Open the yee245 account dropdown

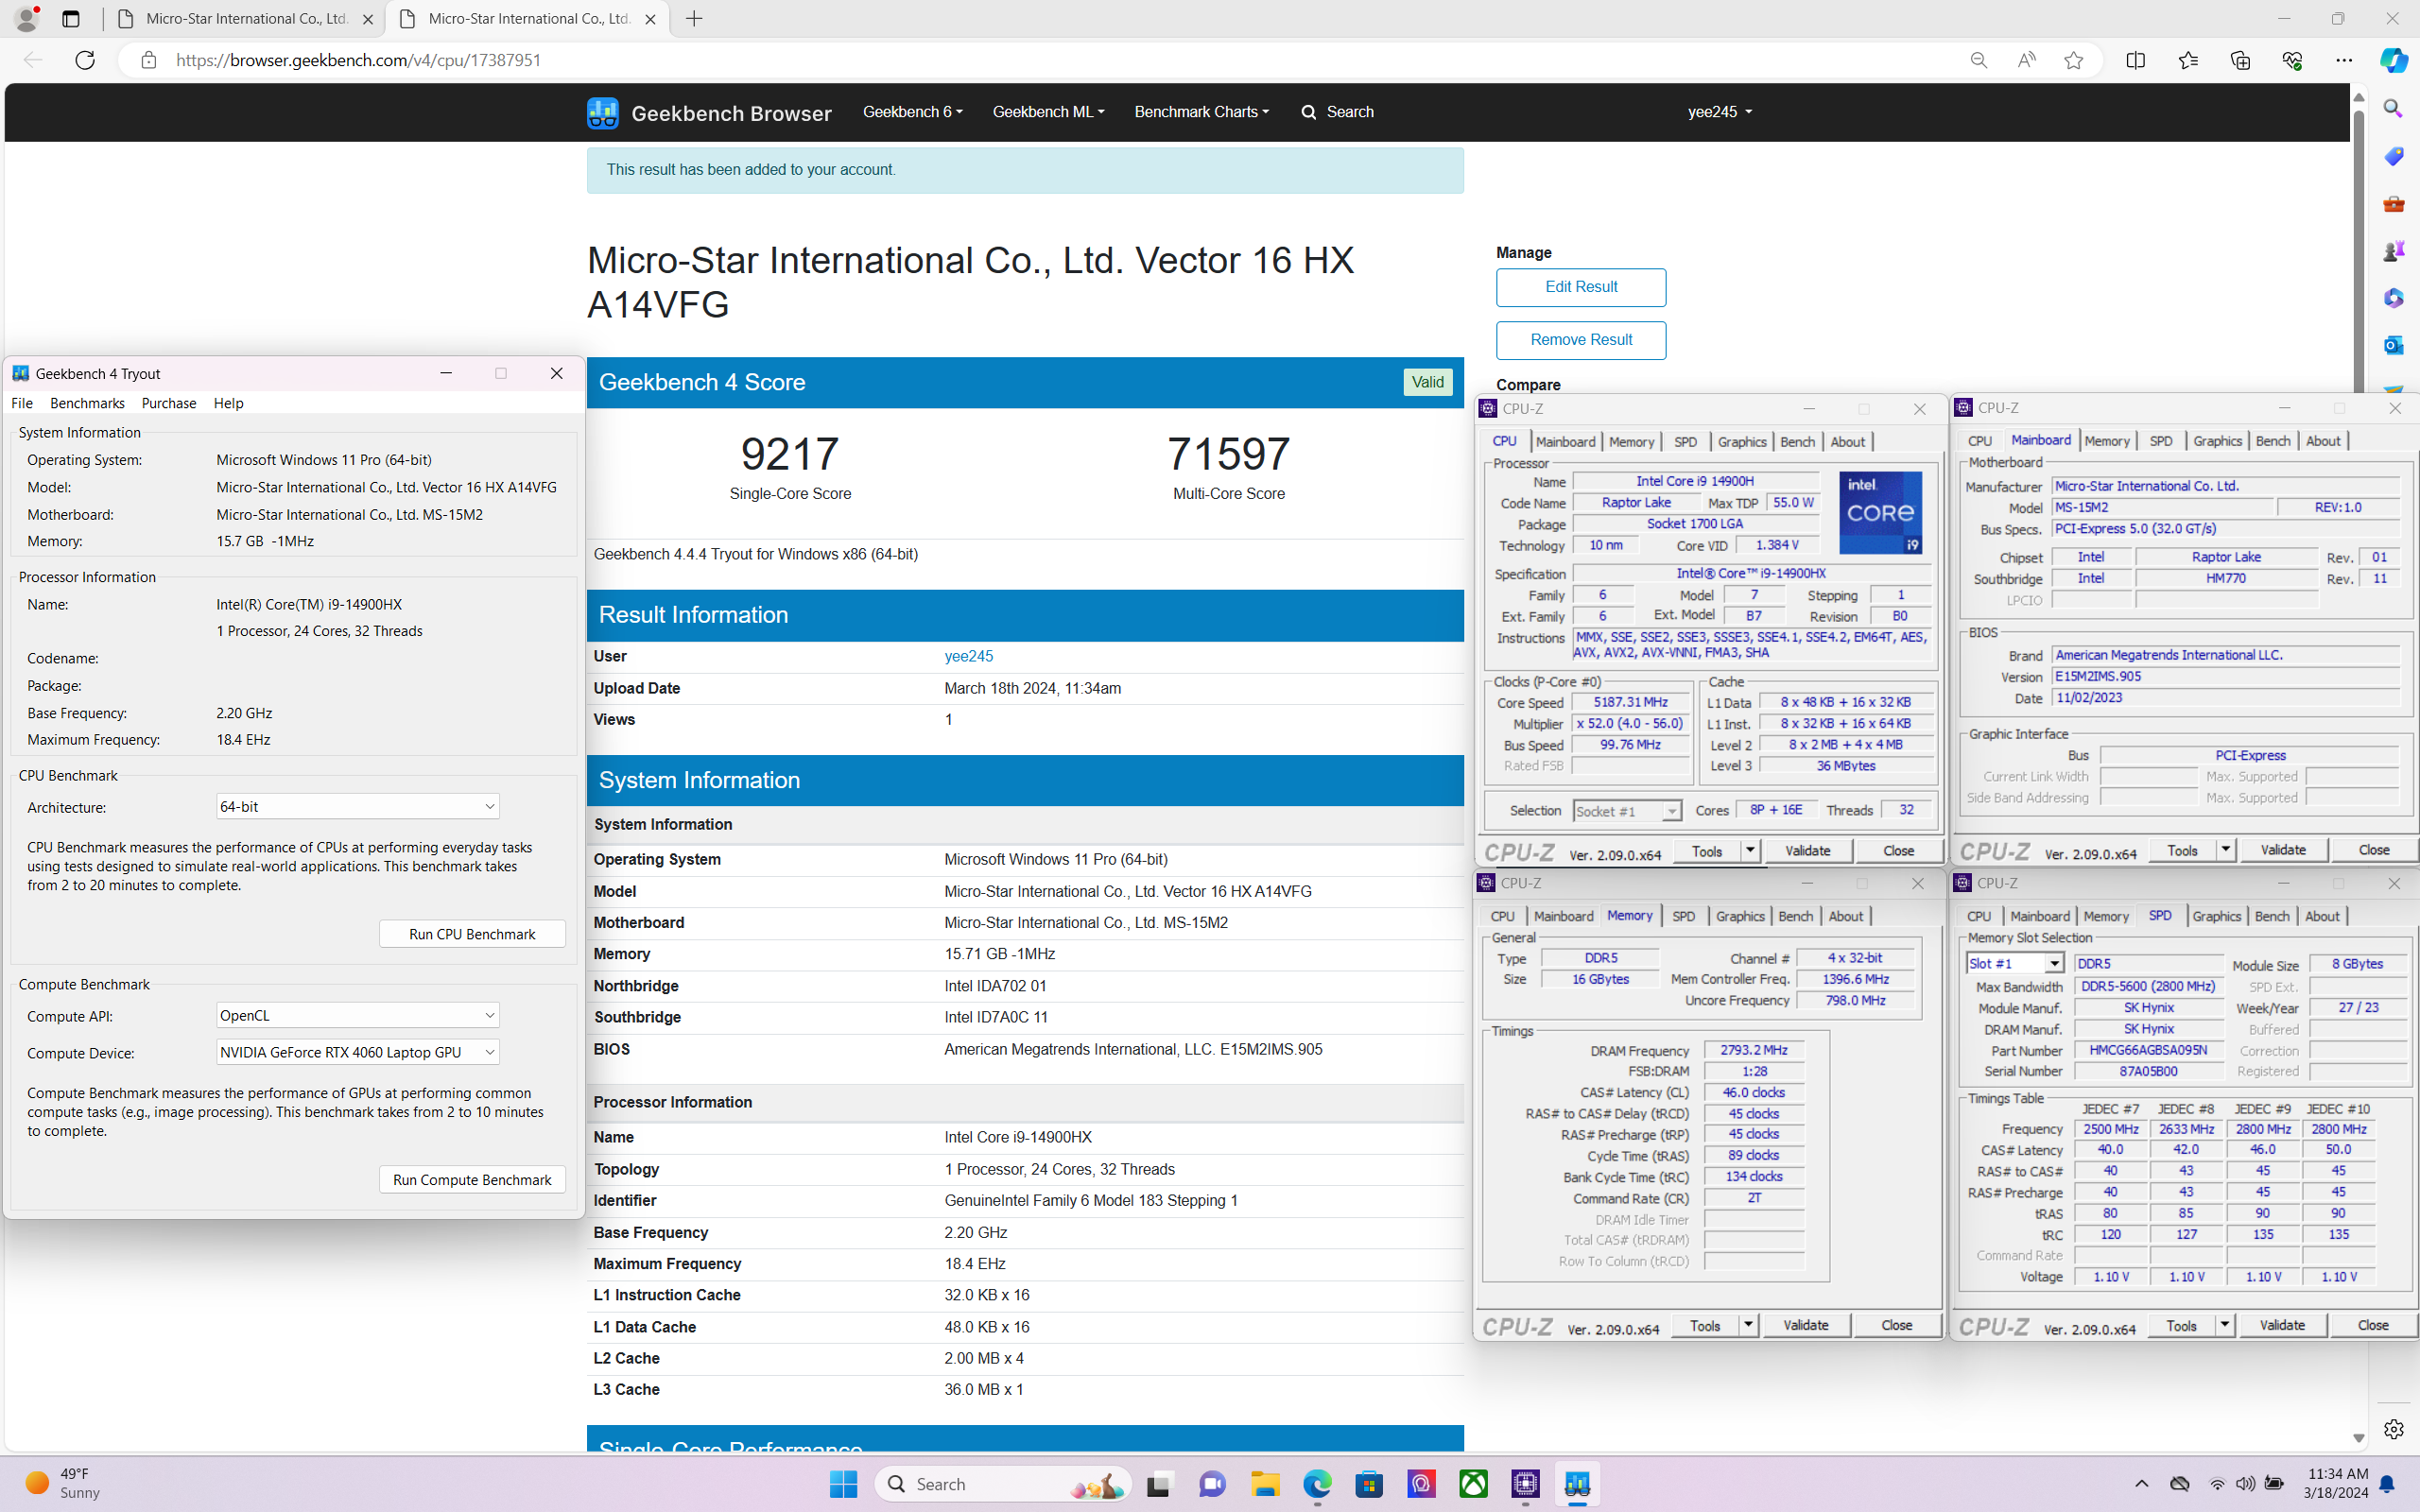pos(1719,112)
